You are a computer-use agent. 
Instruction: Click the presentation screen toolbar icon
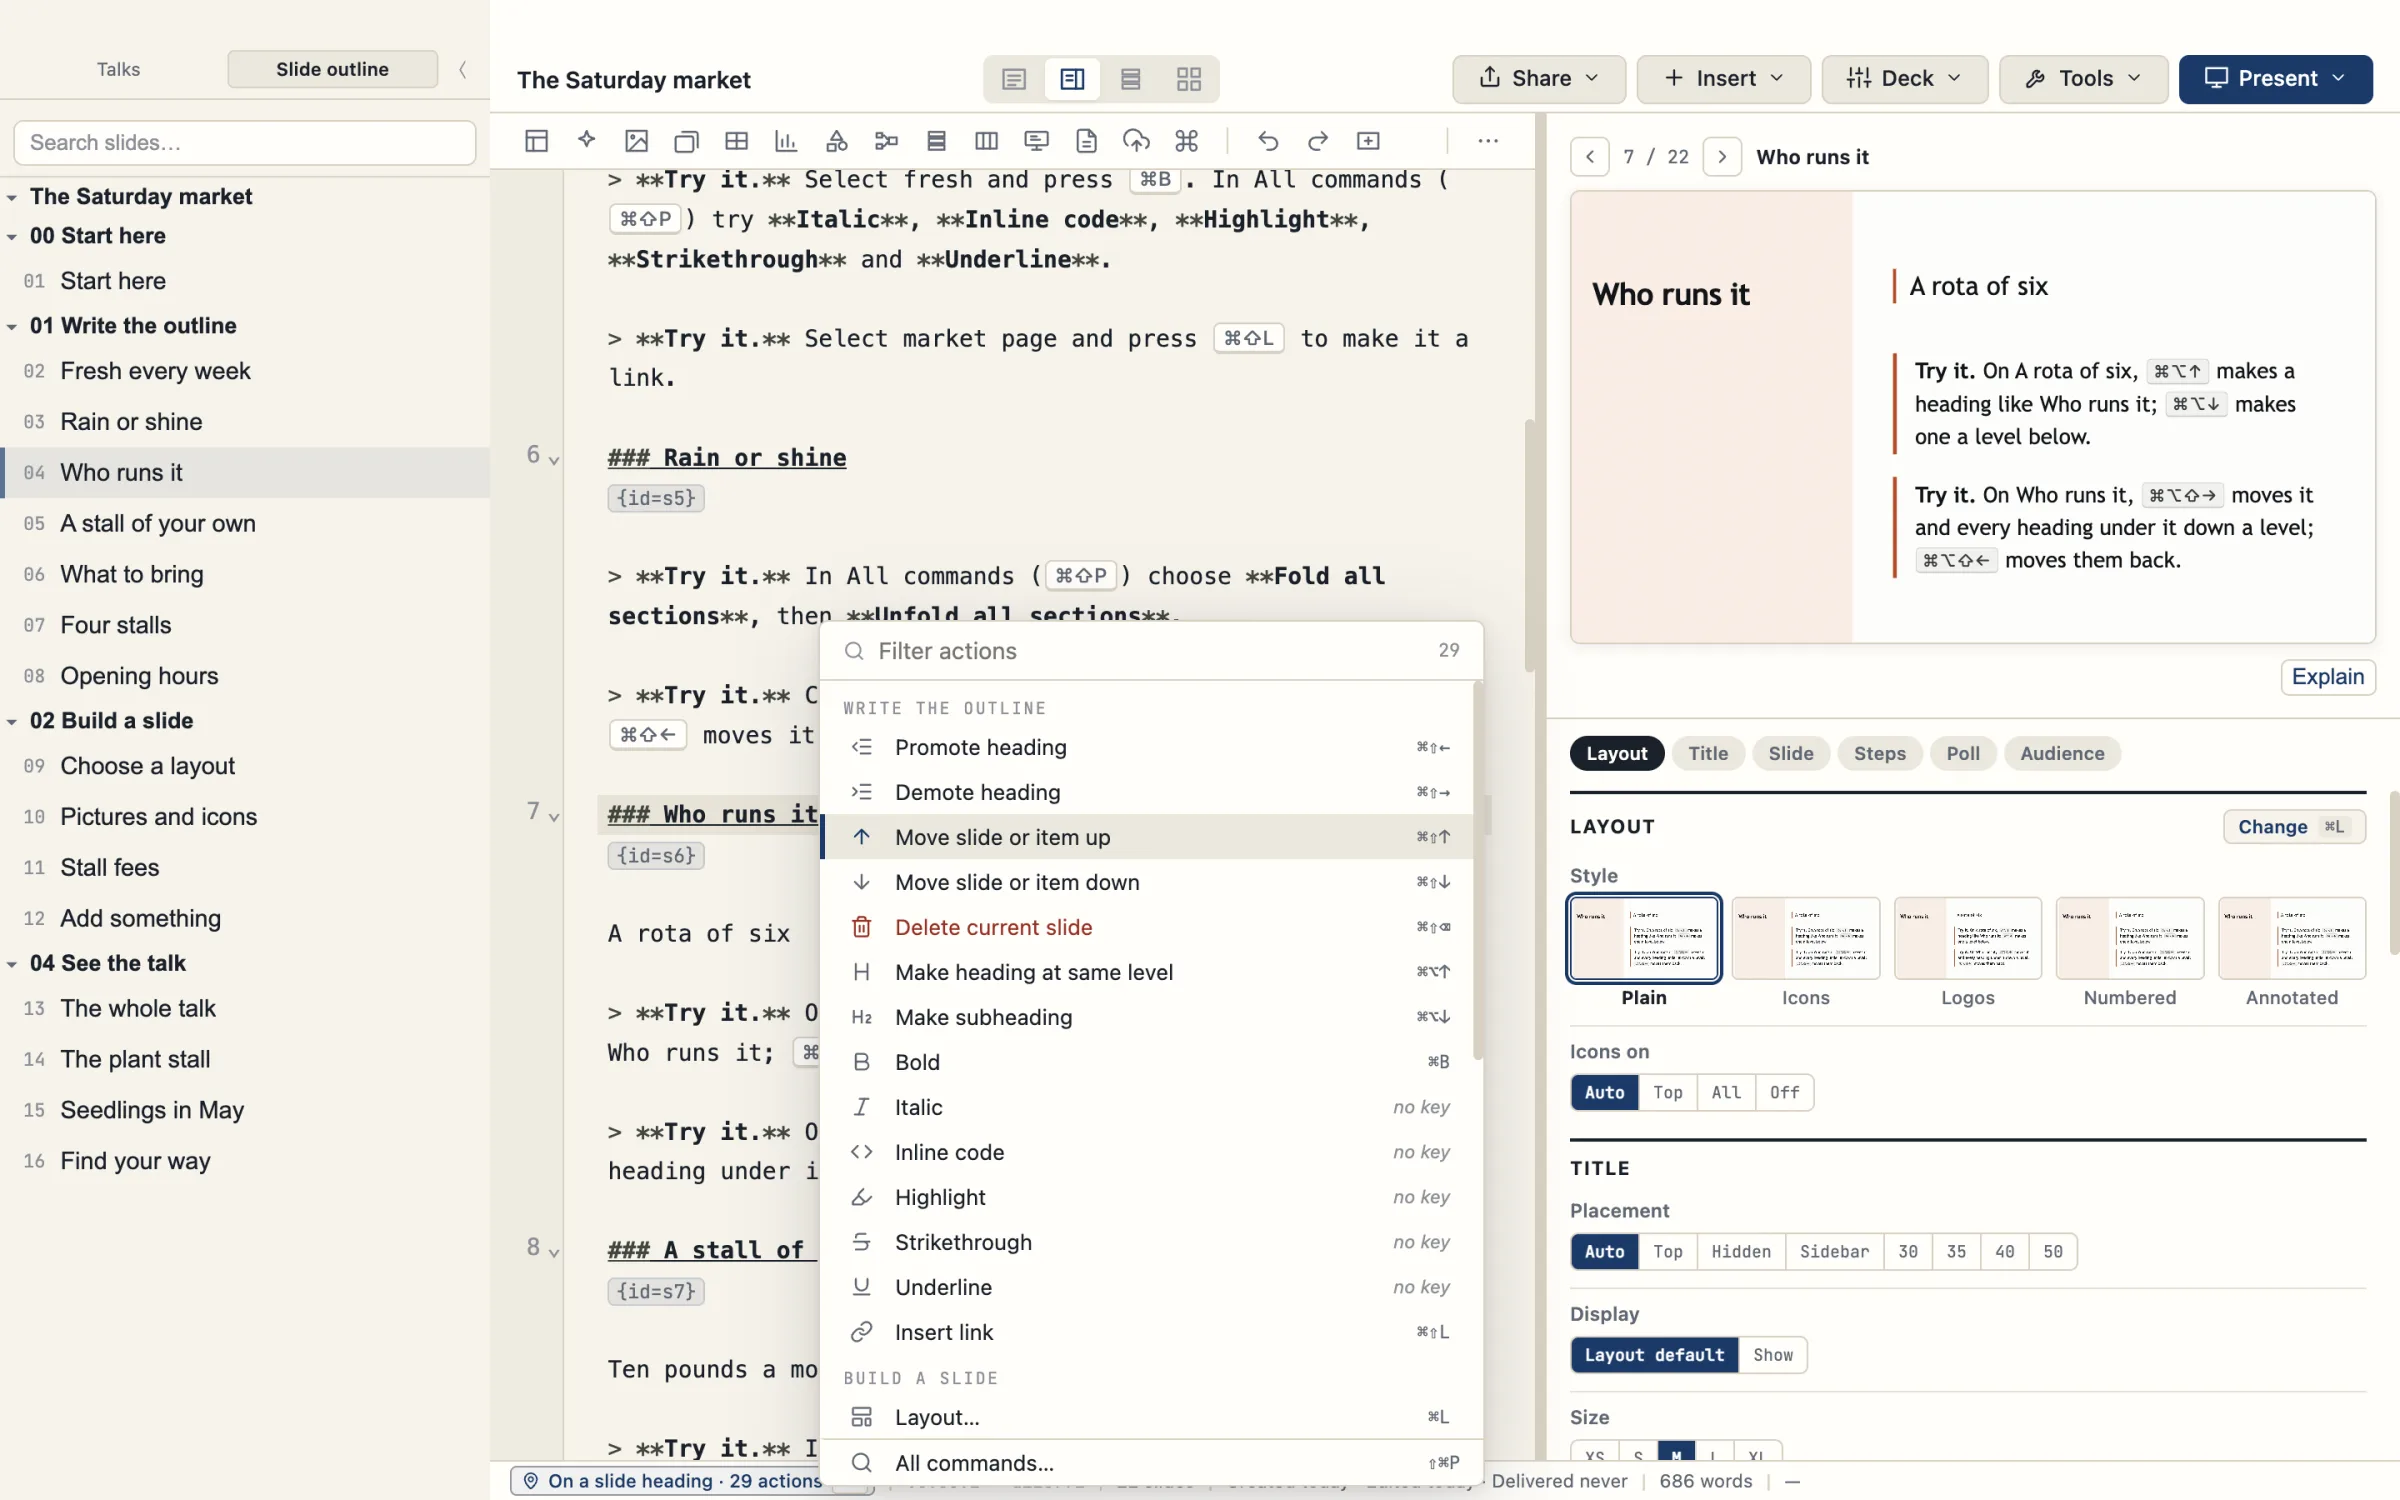point(1036,141)
